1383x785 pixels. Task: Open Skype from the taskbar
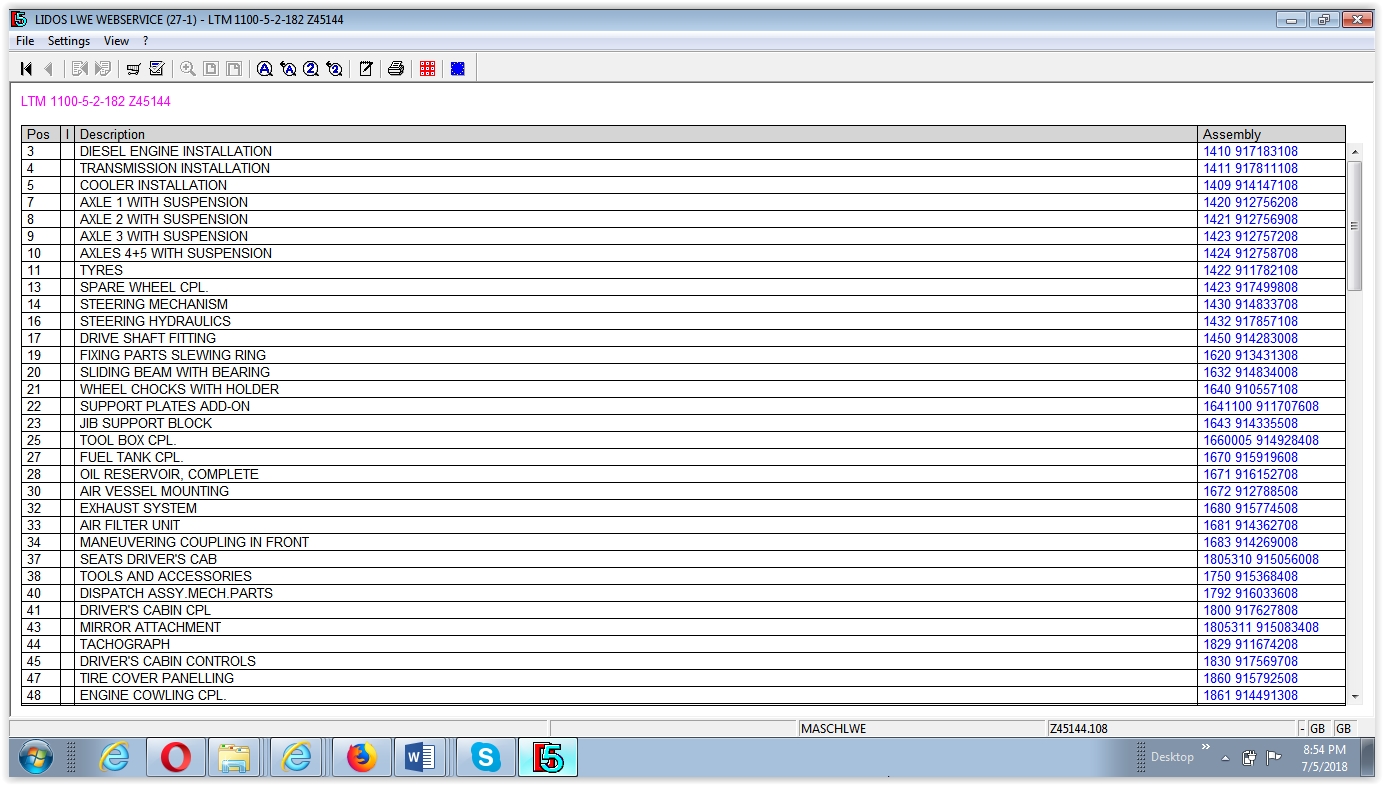click(x=486, y=758)
